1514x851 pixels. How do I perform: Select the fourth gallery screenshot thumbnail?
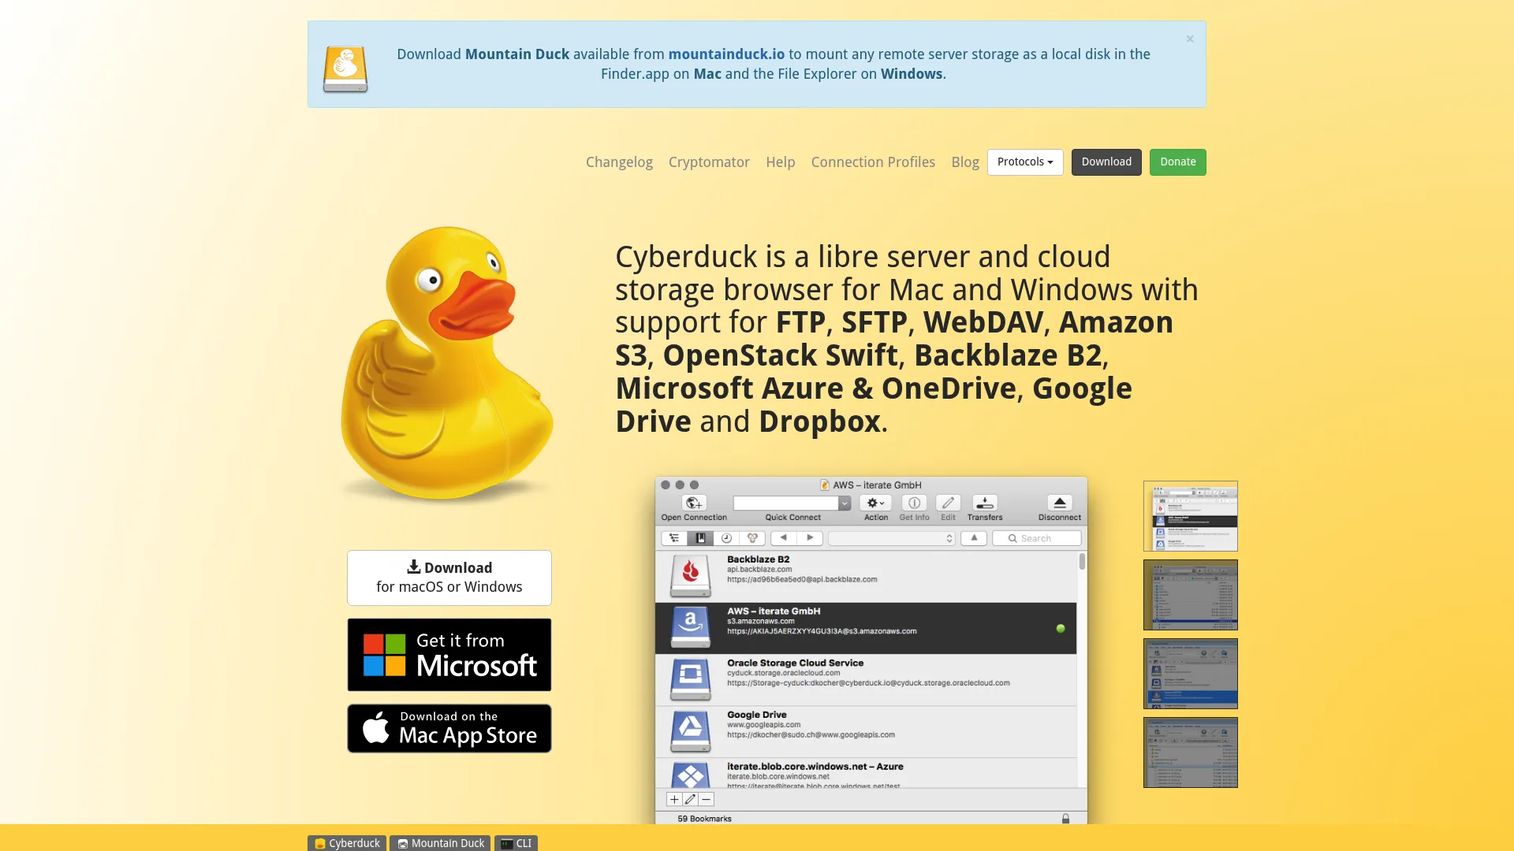[1190, 752]
